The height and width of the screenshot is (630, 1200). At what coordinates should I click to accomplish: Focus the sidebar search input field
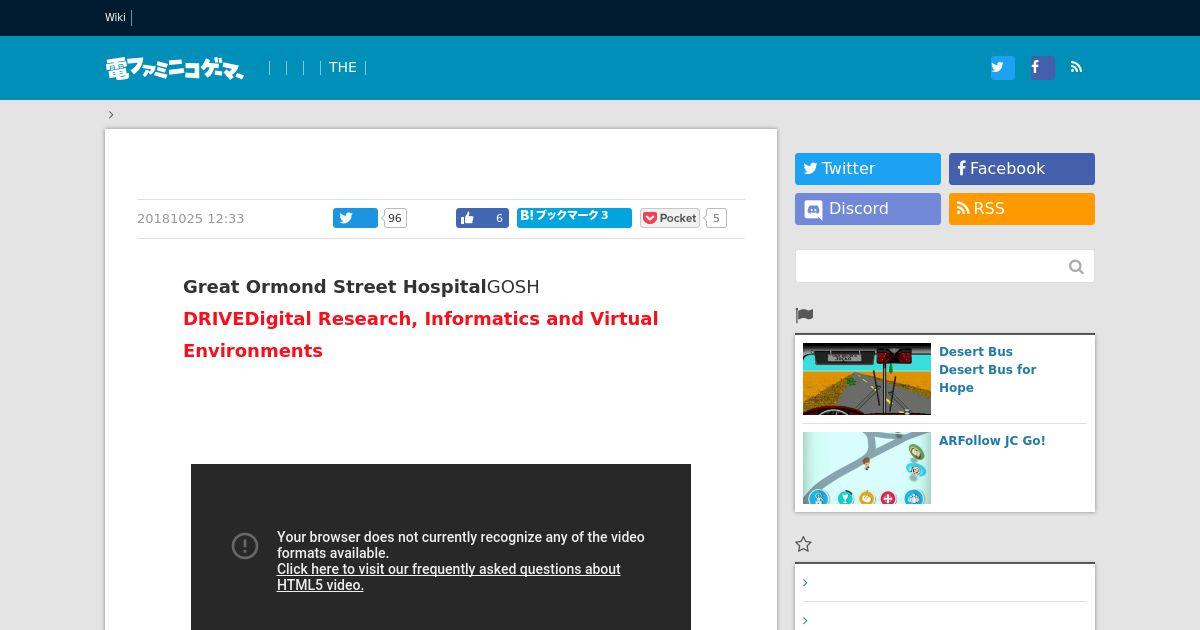930,266
